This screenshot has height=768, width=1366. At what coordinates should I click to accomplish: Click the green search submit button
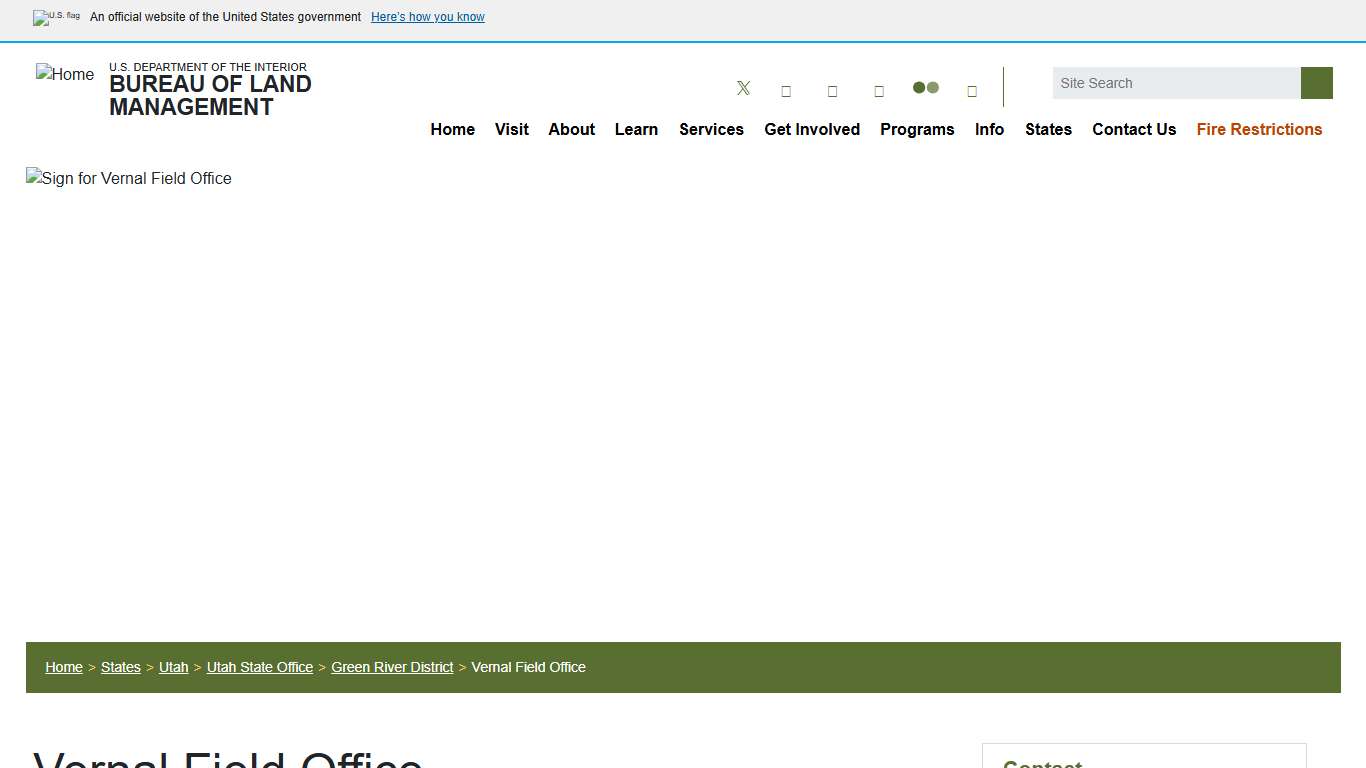[1316, 83]
